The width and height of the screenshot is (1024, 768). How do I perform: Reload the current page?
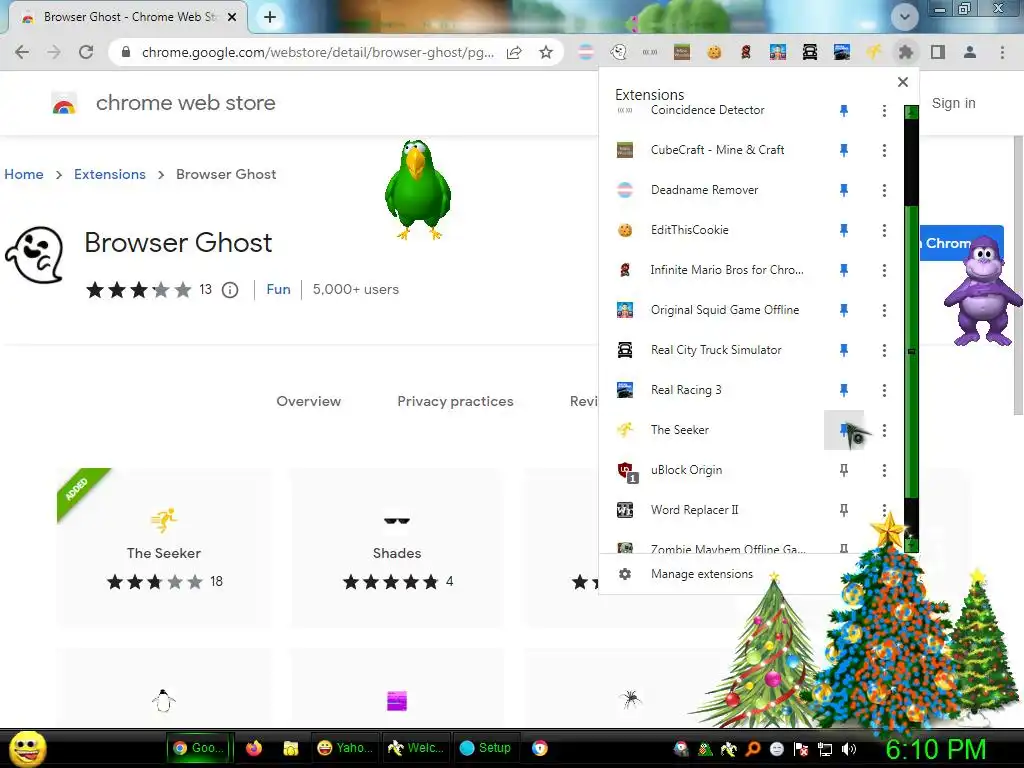click(x=86, y=52)
